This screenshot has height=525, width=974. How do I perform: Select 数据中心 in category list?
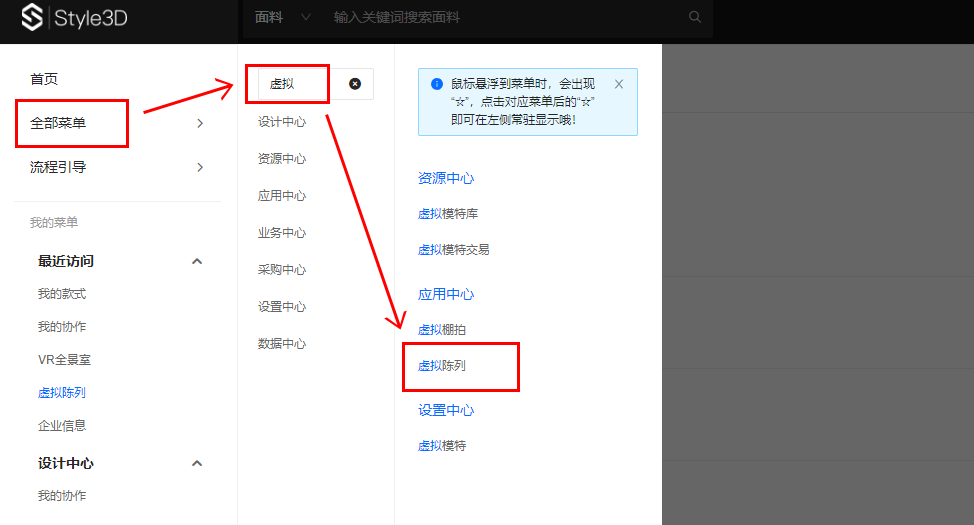(281, 344)
